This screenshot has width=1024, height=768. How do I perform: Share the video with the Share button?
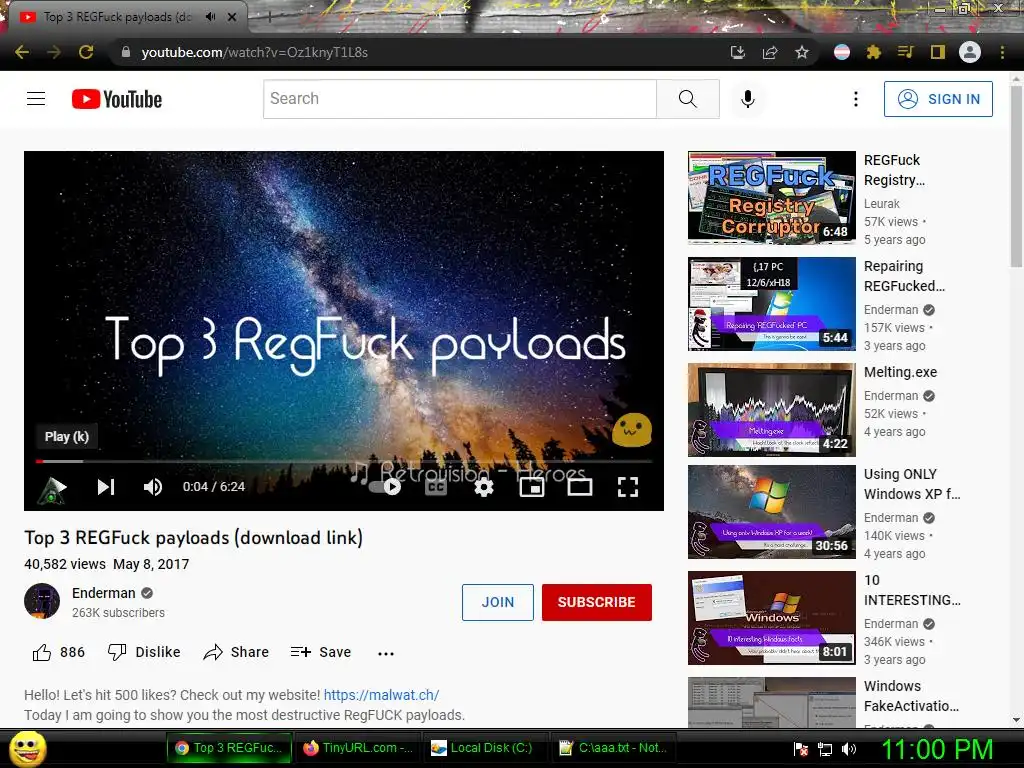pyautogui.click(x=236, y=652)
